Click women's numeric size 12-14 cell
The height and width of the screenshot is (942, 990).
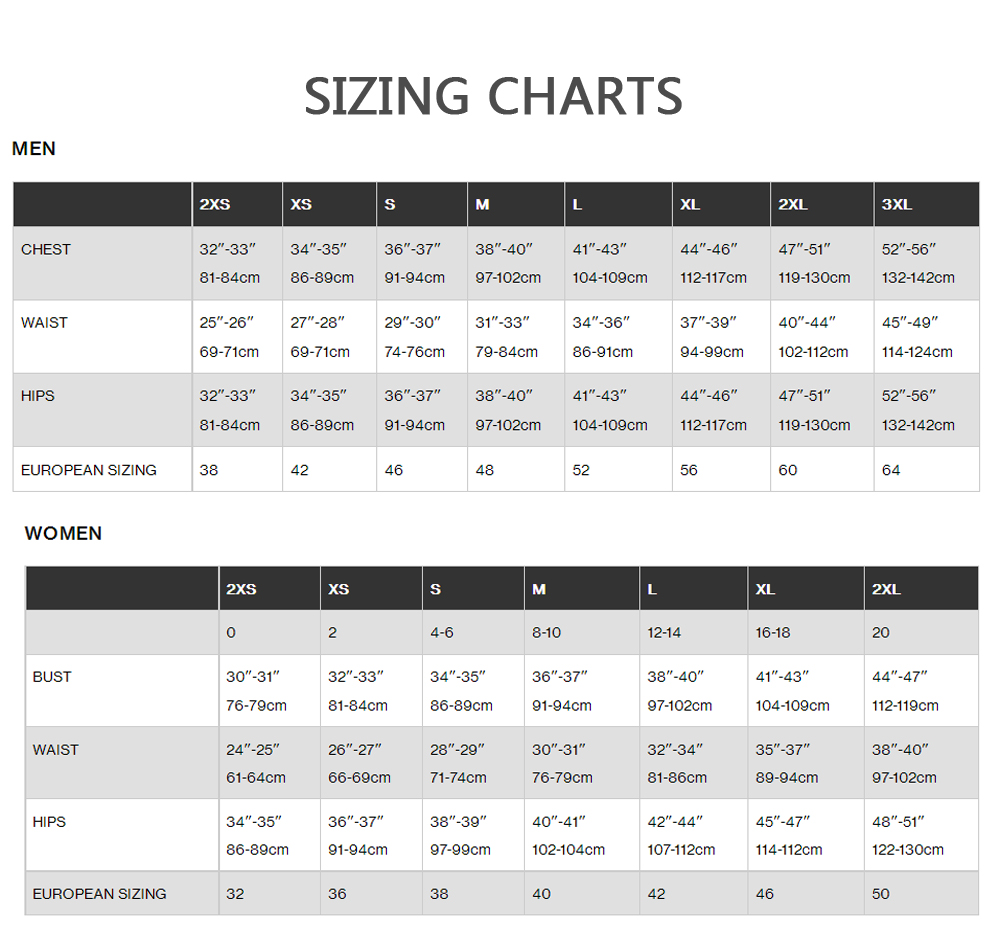tap(664, 633)
